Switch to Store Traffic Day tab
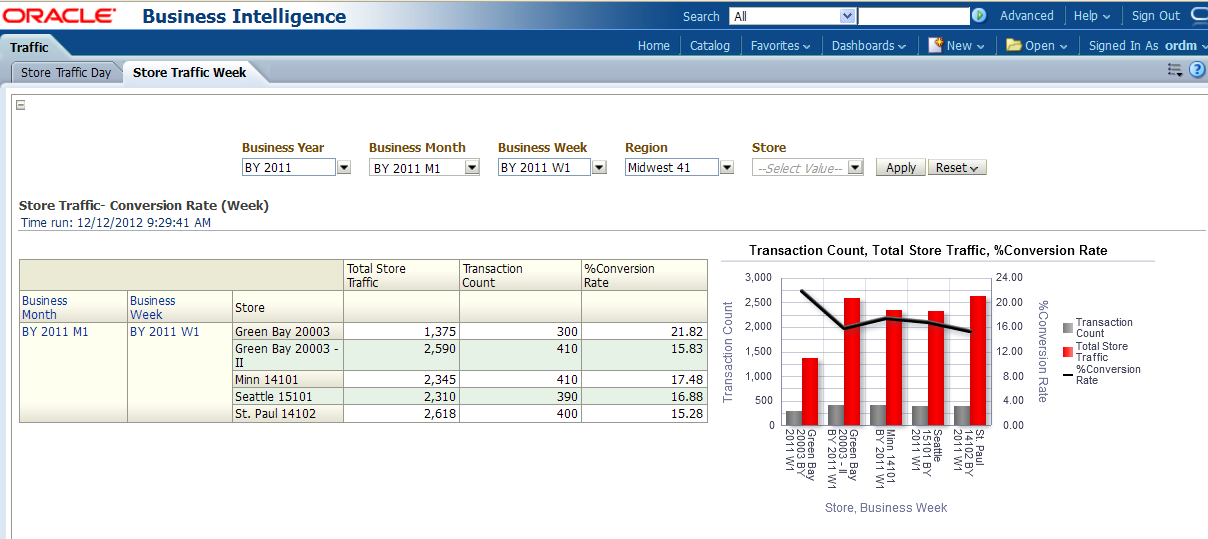 pyautogui.click(x=66, y=73)
